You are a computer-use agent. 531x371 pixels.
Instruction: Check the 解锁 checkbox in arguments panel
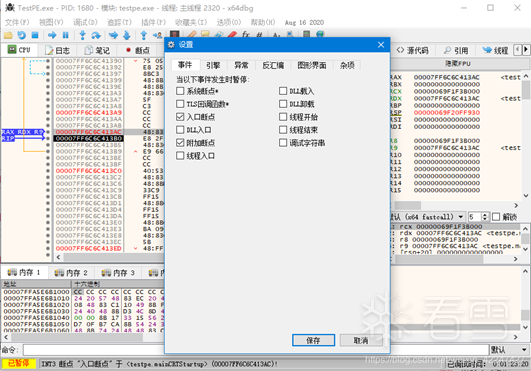click(496, 217)
